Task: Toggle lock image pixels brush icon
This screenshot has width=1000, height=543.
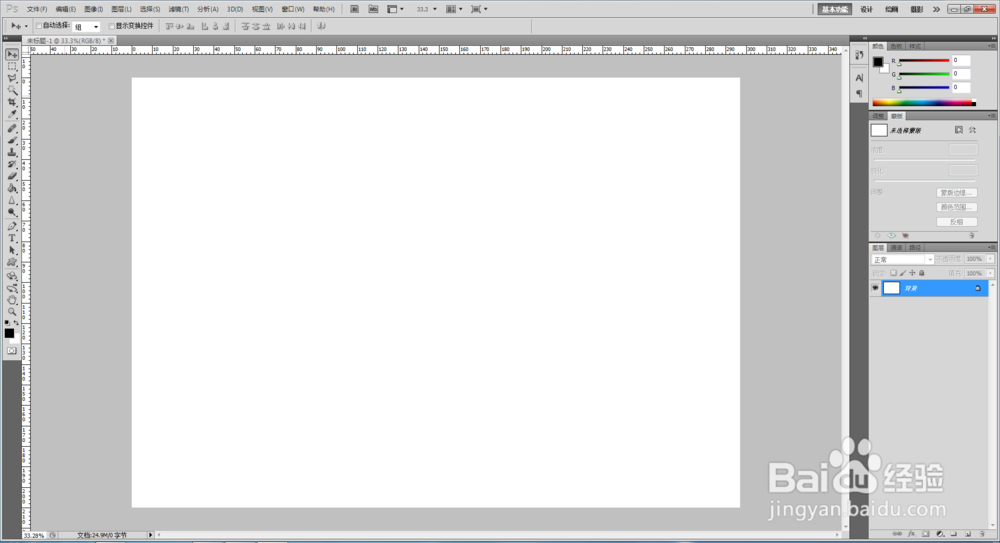Action: coord(903,273)
